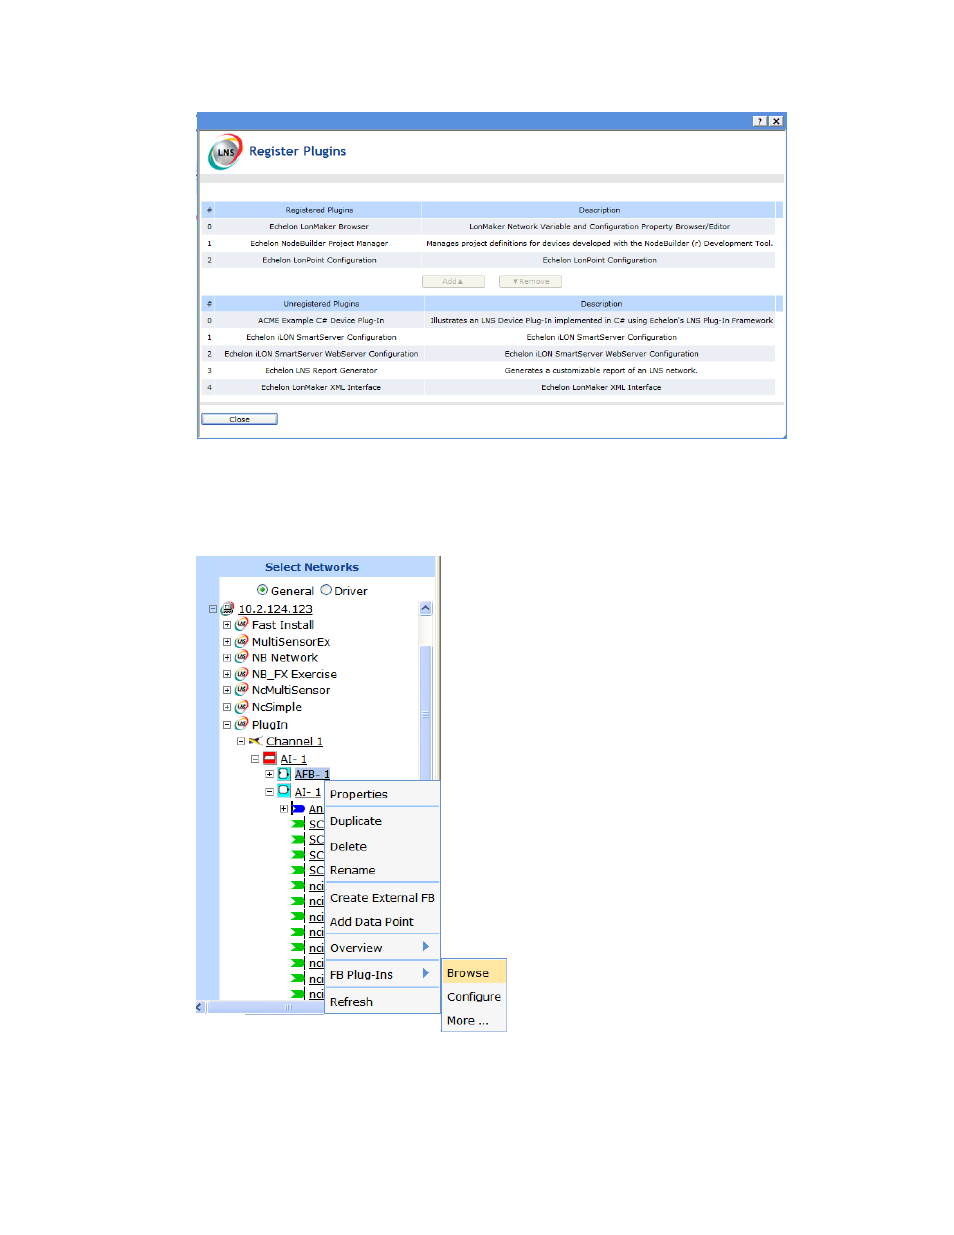Click the LNS network icon beside NB_FX Exercise
The height and width of the screenshot is (1235, 954).
[241, 673]
